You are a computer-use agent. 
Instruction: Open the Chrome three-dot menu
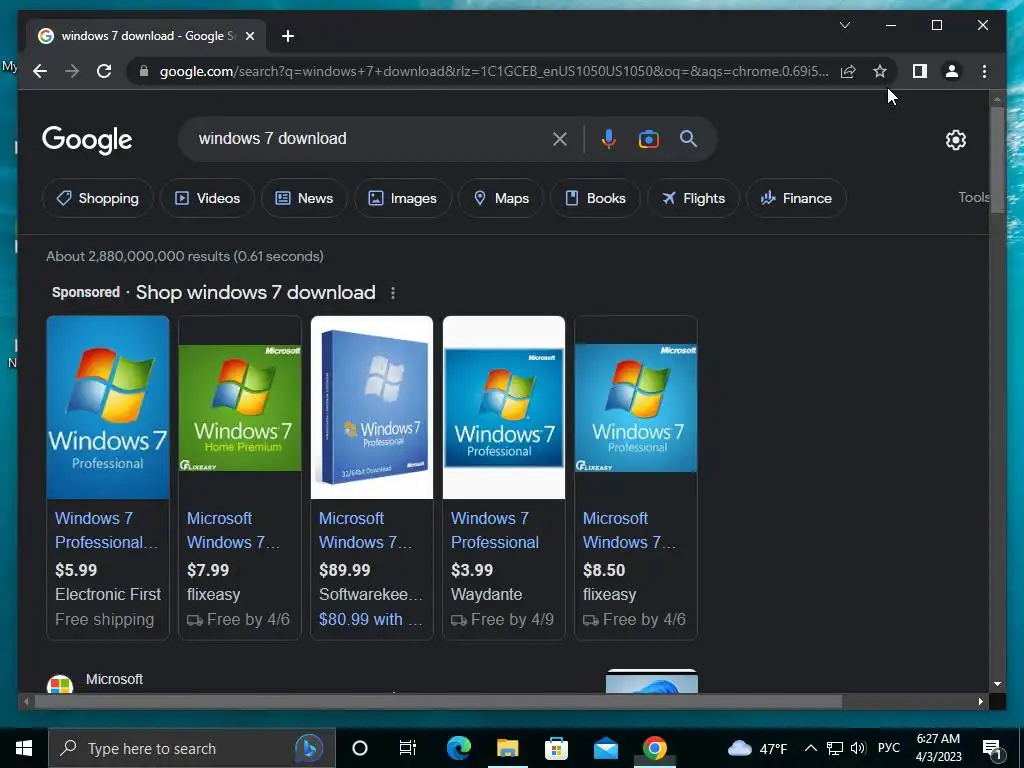pyautogui.click(x=984, y=71)
